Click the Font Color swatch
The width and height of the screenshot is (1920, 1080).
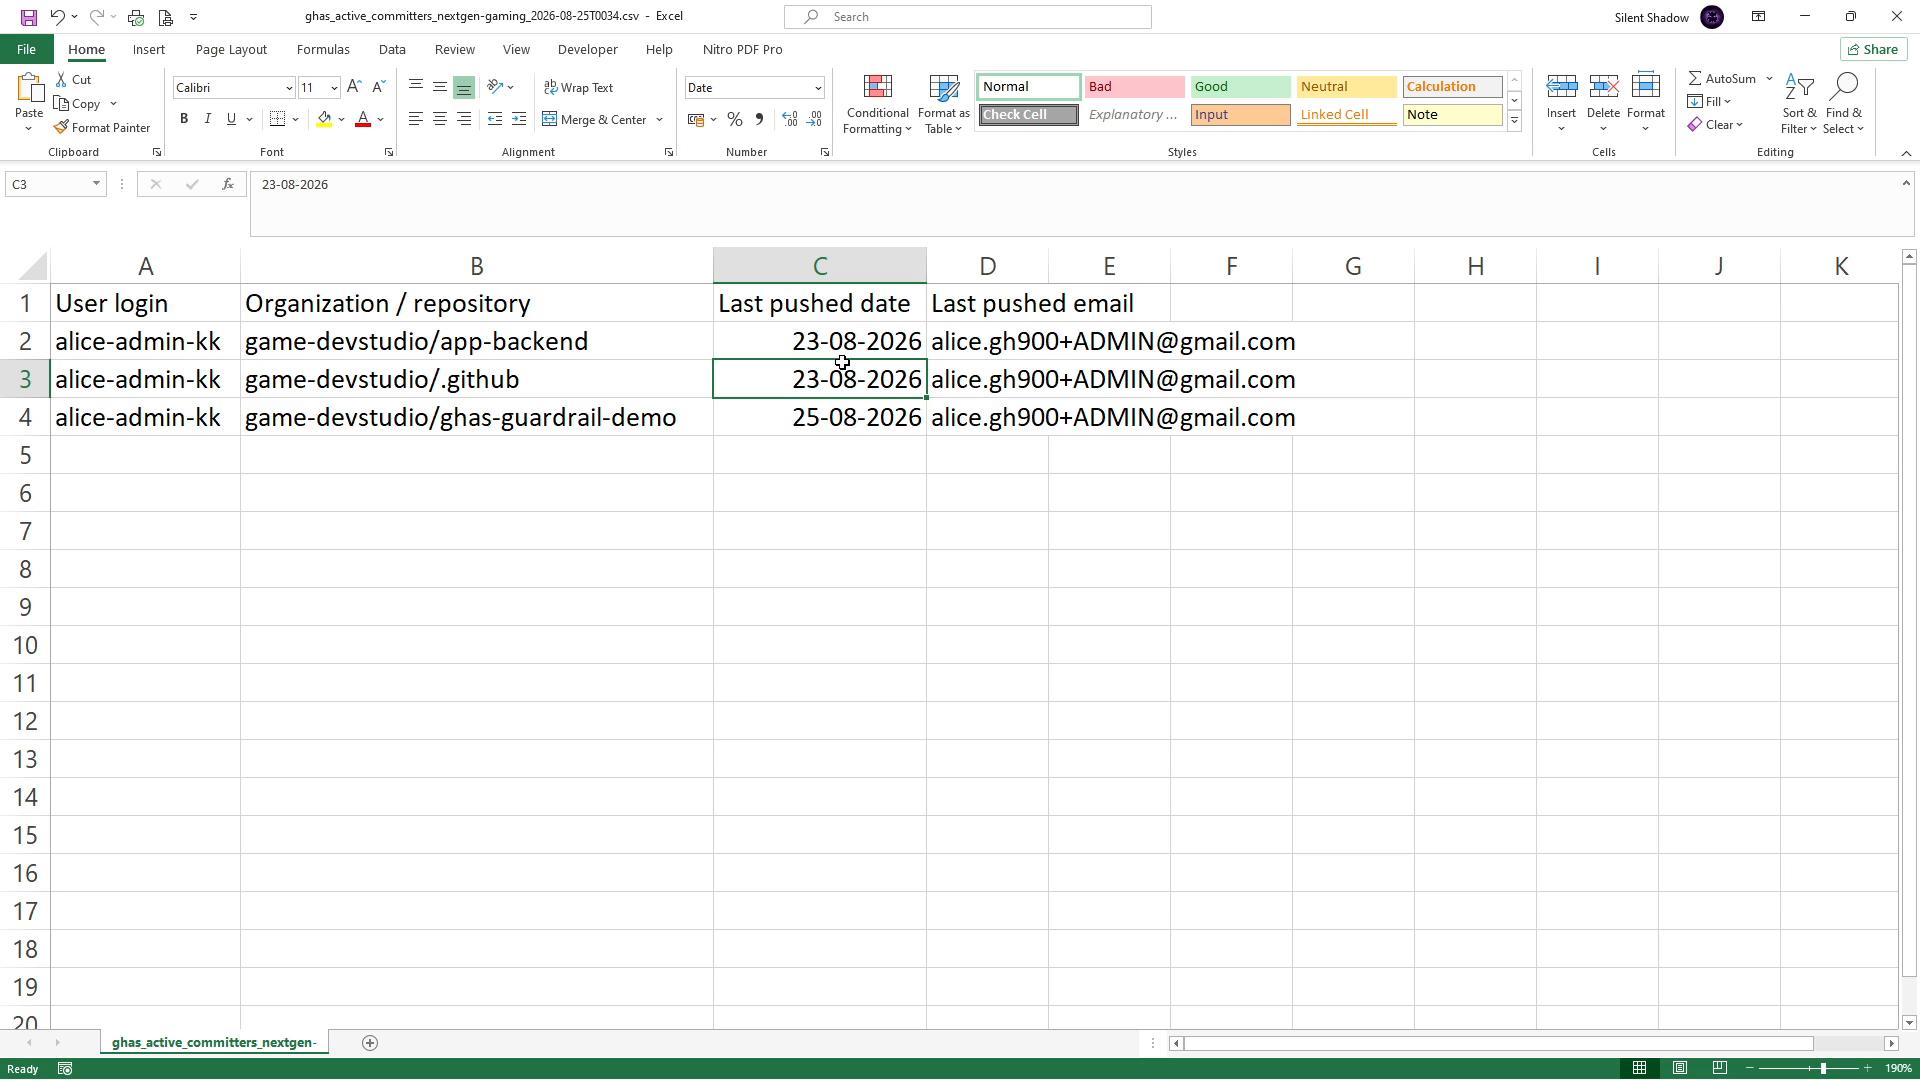pyautogui.click(x=363, y=120)
